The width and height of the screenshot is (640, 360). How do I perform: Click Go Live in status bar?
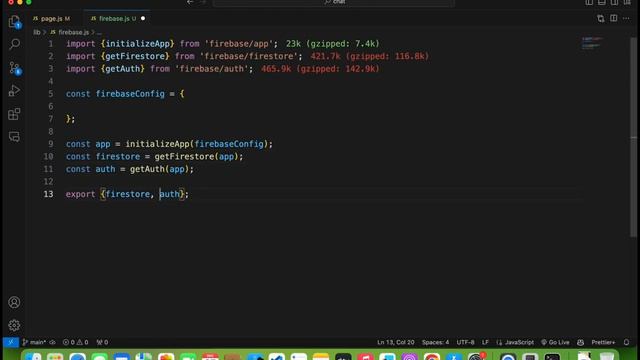coord(555,342)
